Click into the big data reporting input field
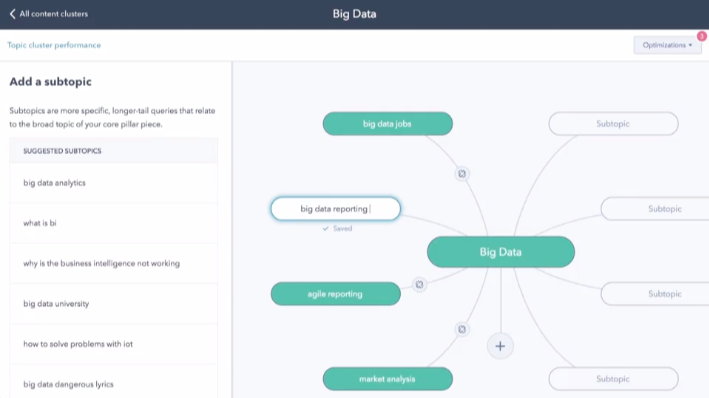The width and height of the screenshot is (709, 398). coord(336,208)
